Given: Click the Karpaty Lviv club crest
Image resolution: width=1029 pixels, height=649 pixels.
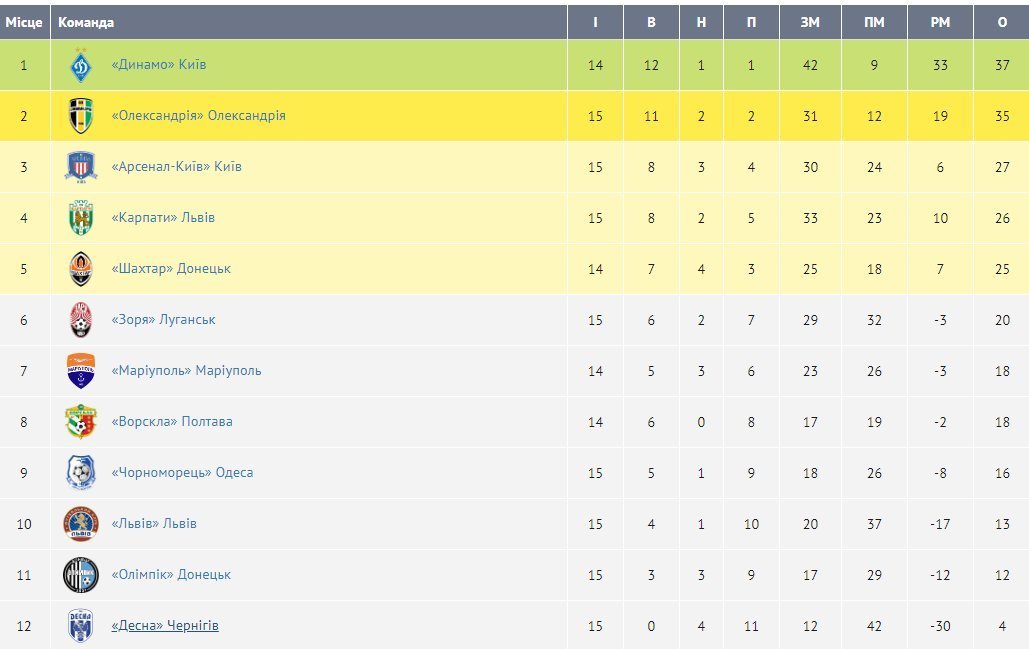Looking at the screenshot, I should (81, 218).
